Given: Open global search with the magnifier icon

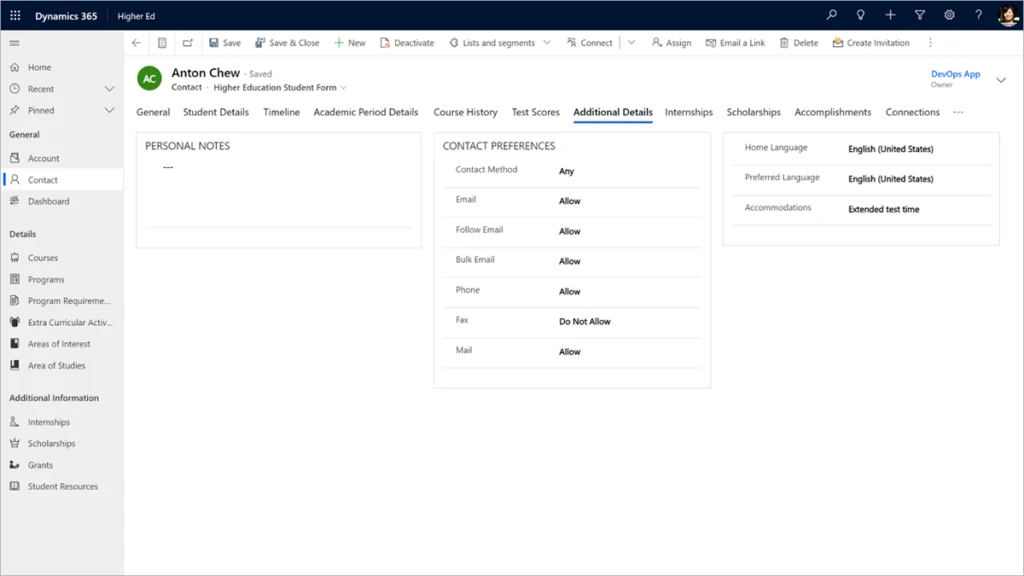Looking at the screenshot, I should [832, 15].
